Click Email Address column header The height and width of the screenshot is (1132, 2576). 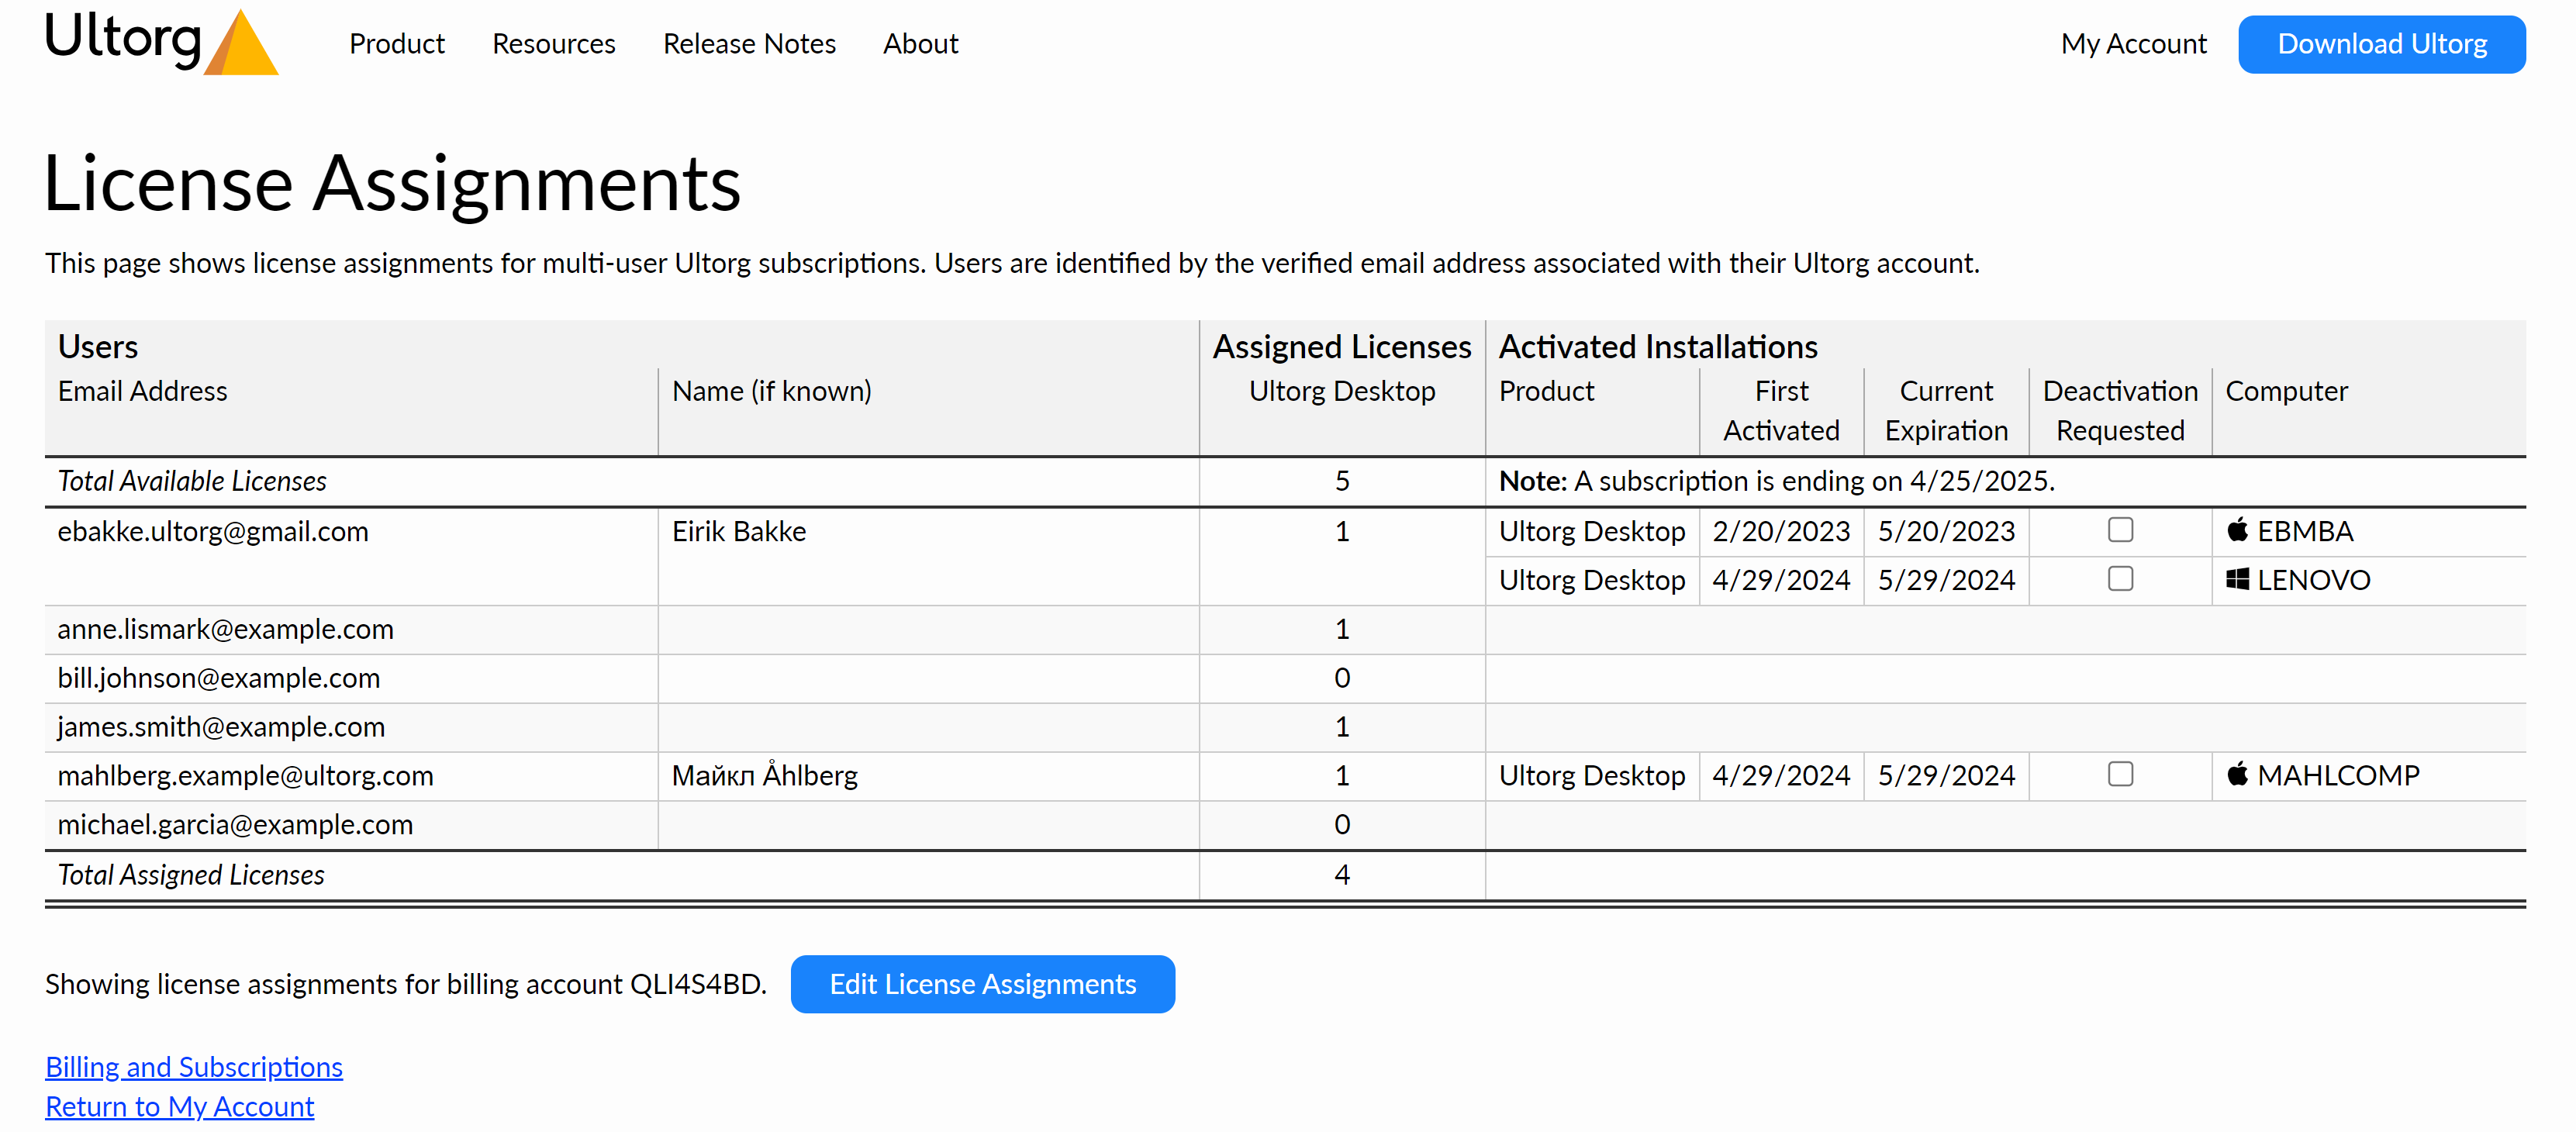(x=142, y=391)
